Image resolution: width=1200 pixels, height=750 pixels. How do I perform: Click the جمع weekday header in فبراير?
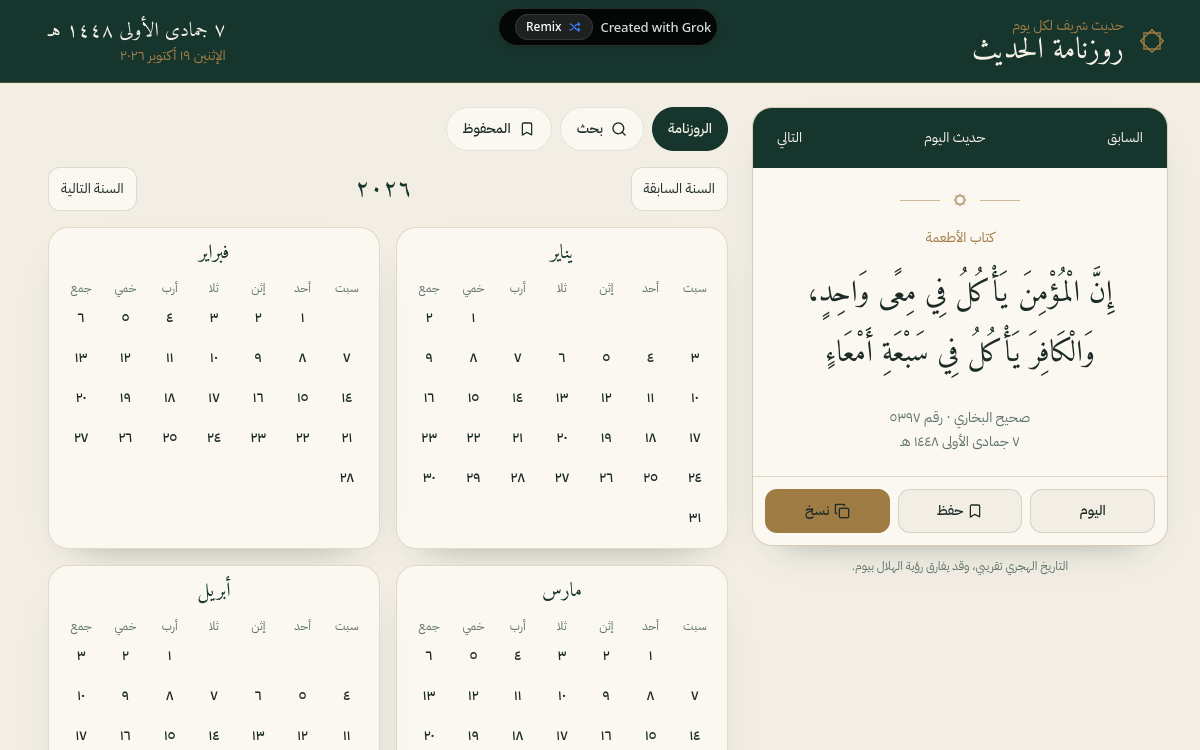pos(81,289)
